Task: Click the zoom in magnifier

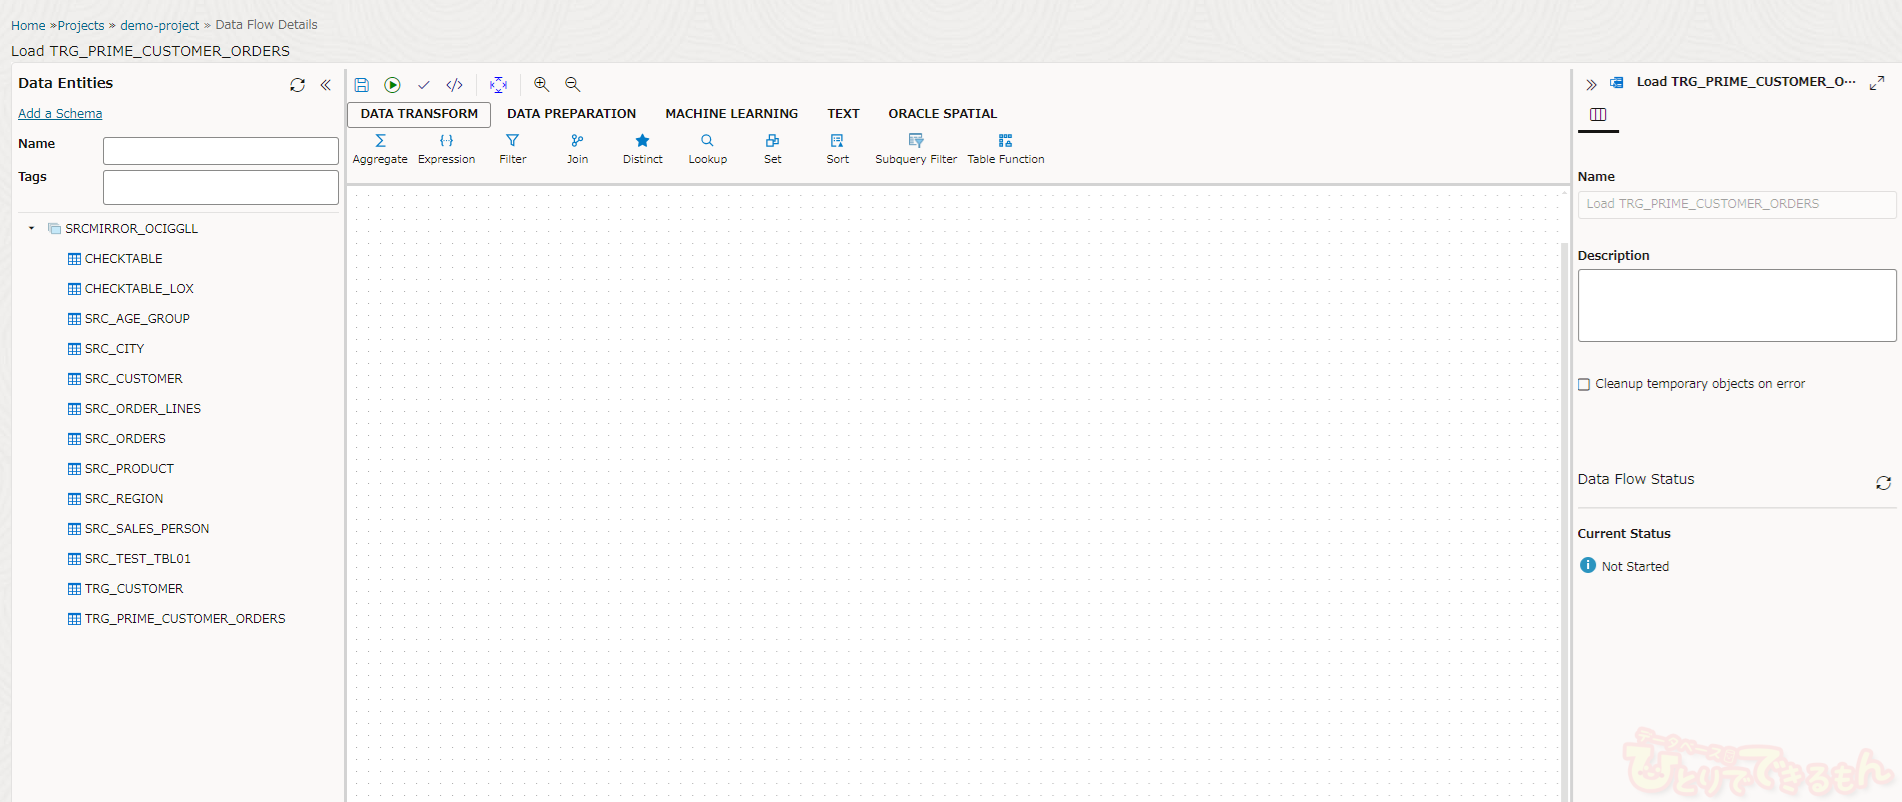Action: (x=541, y=85)
